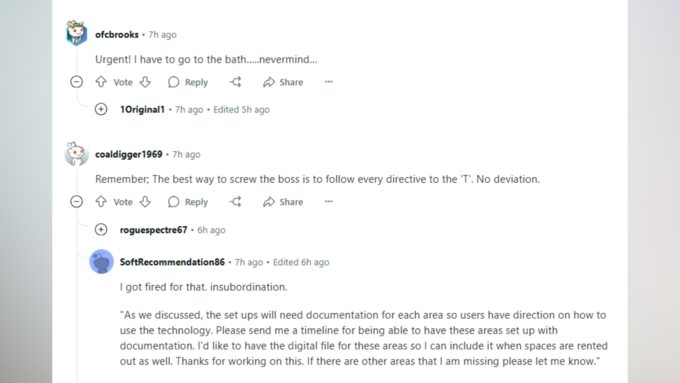Open more options on ofcbrooks comment
This screenshot has height=383, width=680.
click(329, 82)
